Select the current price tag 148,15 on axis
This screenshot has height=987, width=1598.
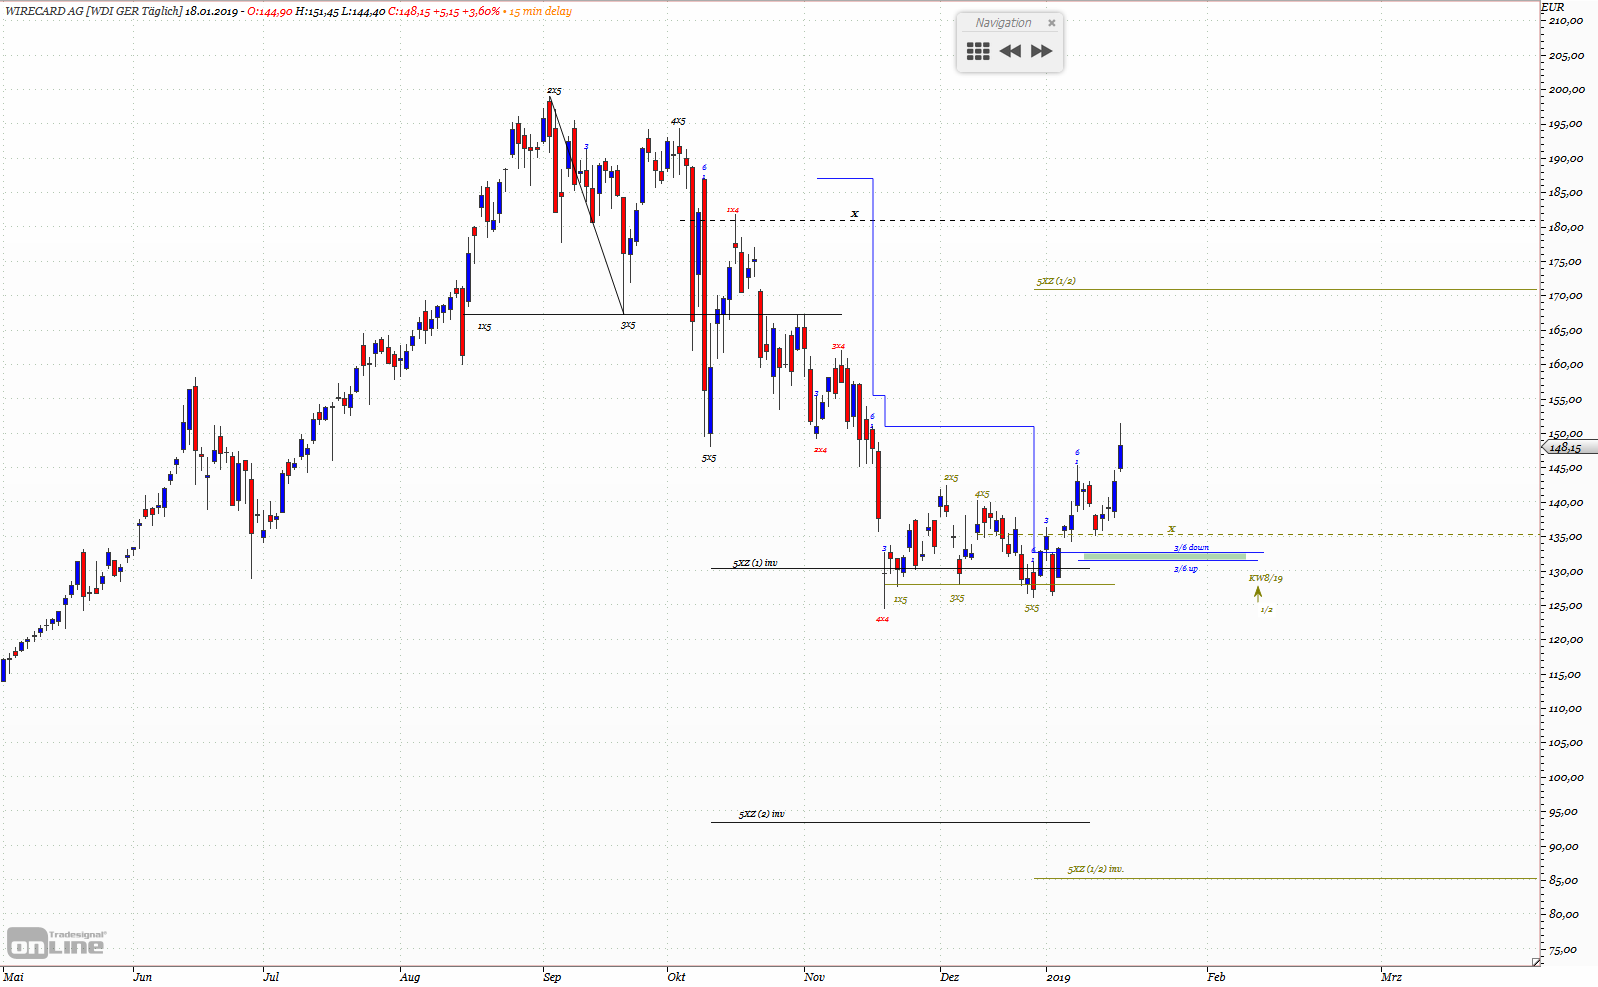1570,447
